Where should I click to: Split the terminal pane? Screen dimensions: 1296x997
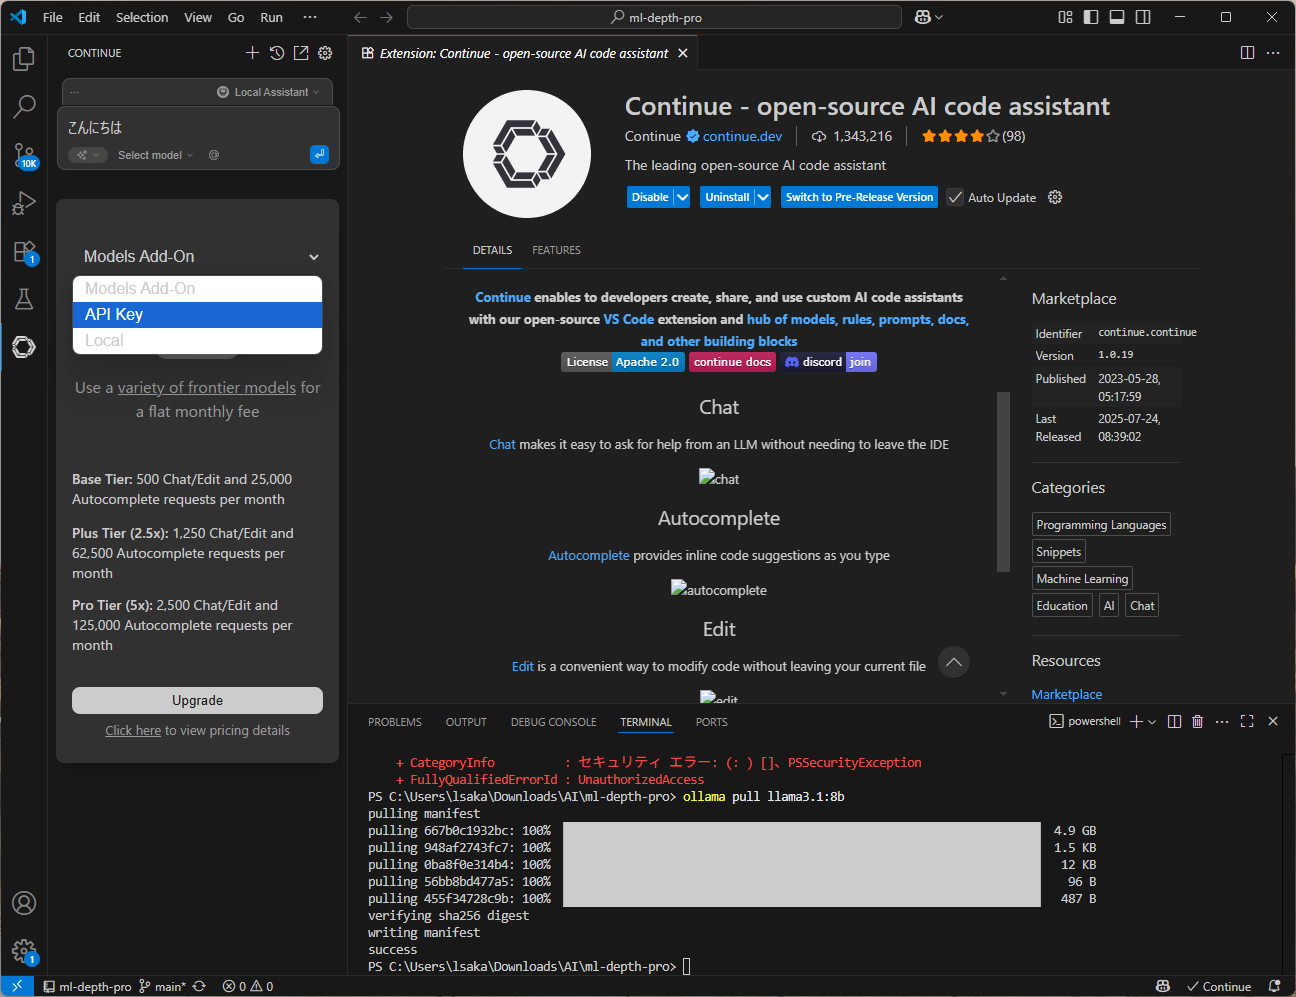(x=1174, y=721)
